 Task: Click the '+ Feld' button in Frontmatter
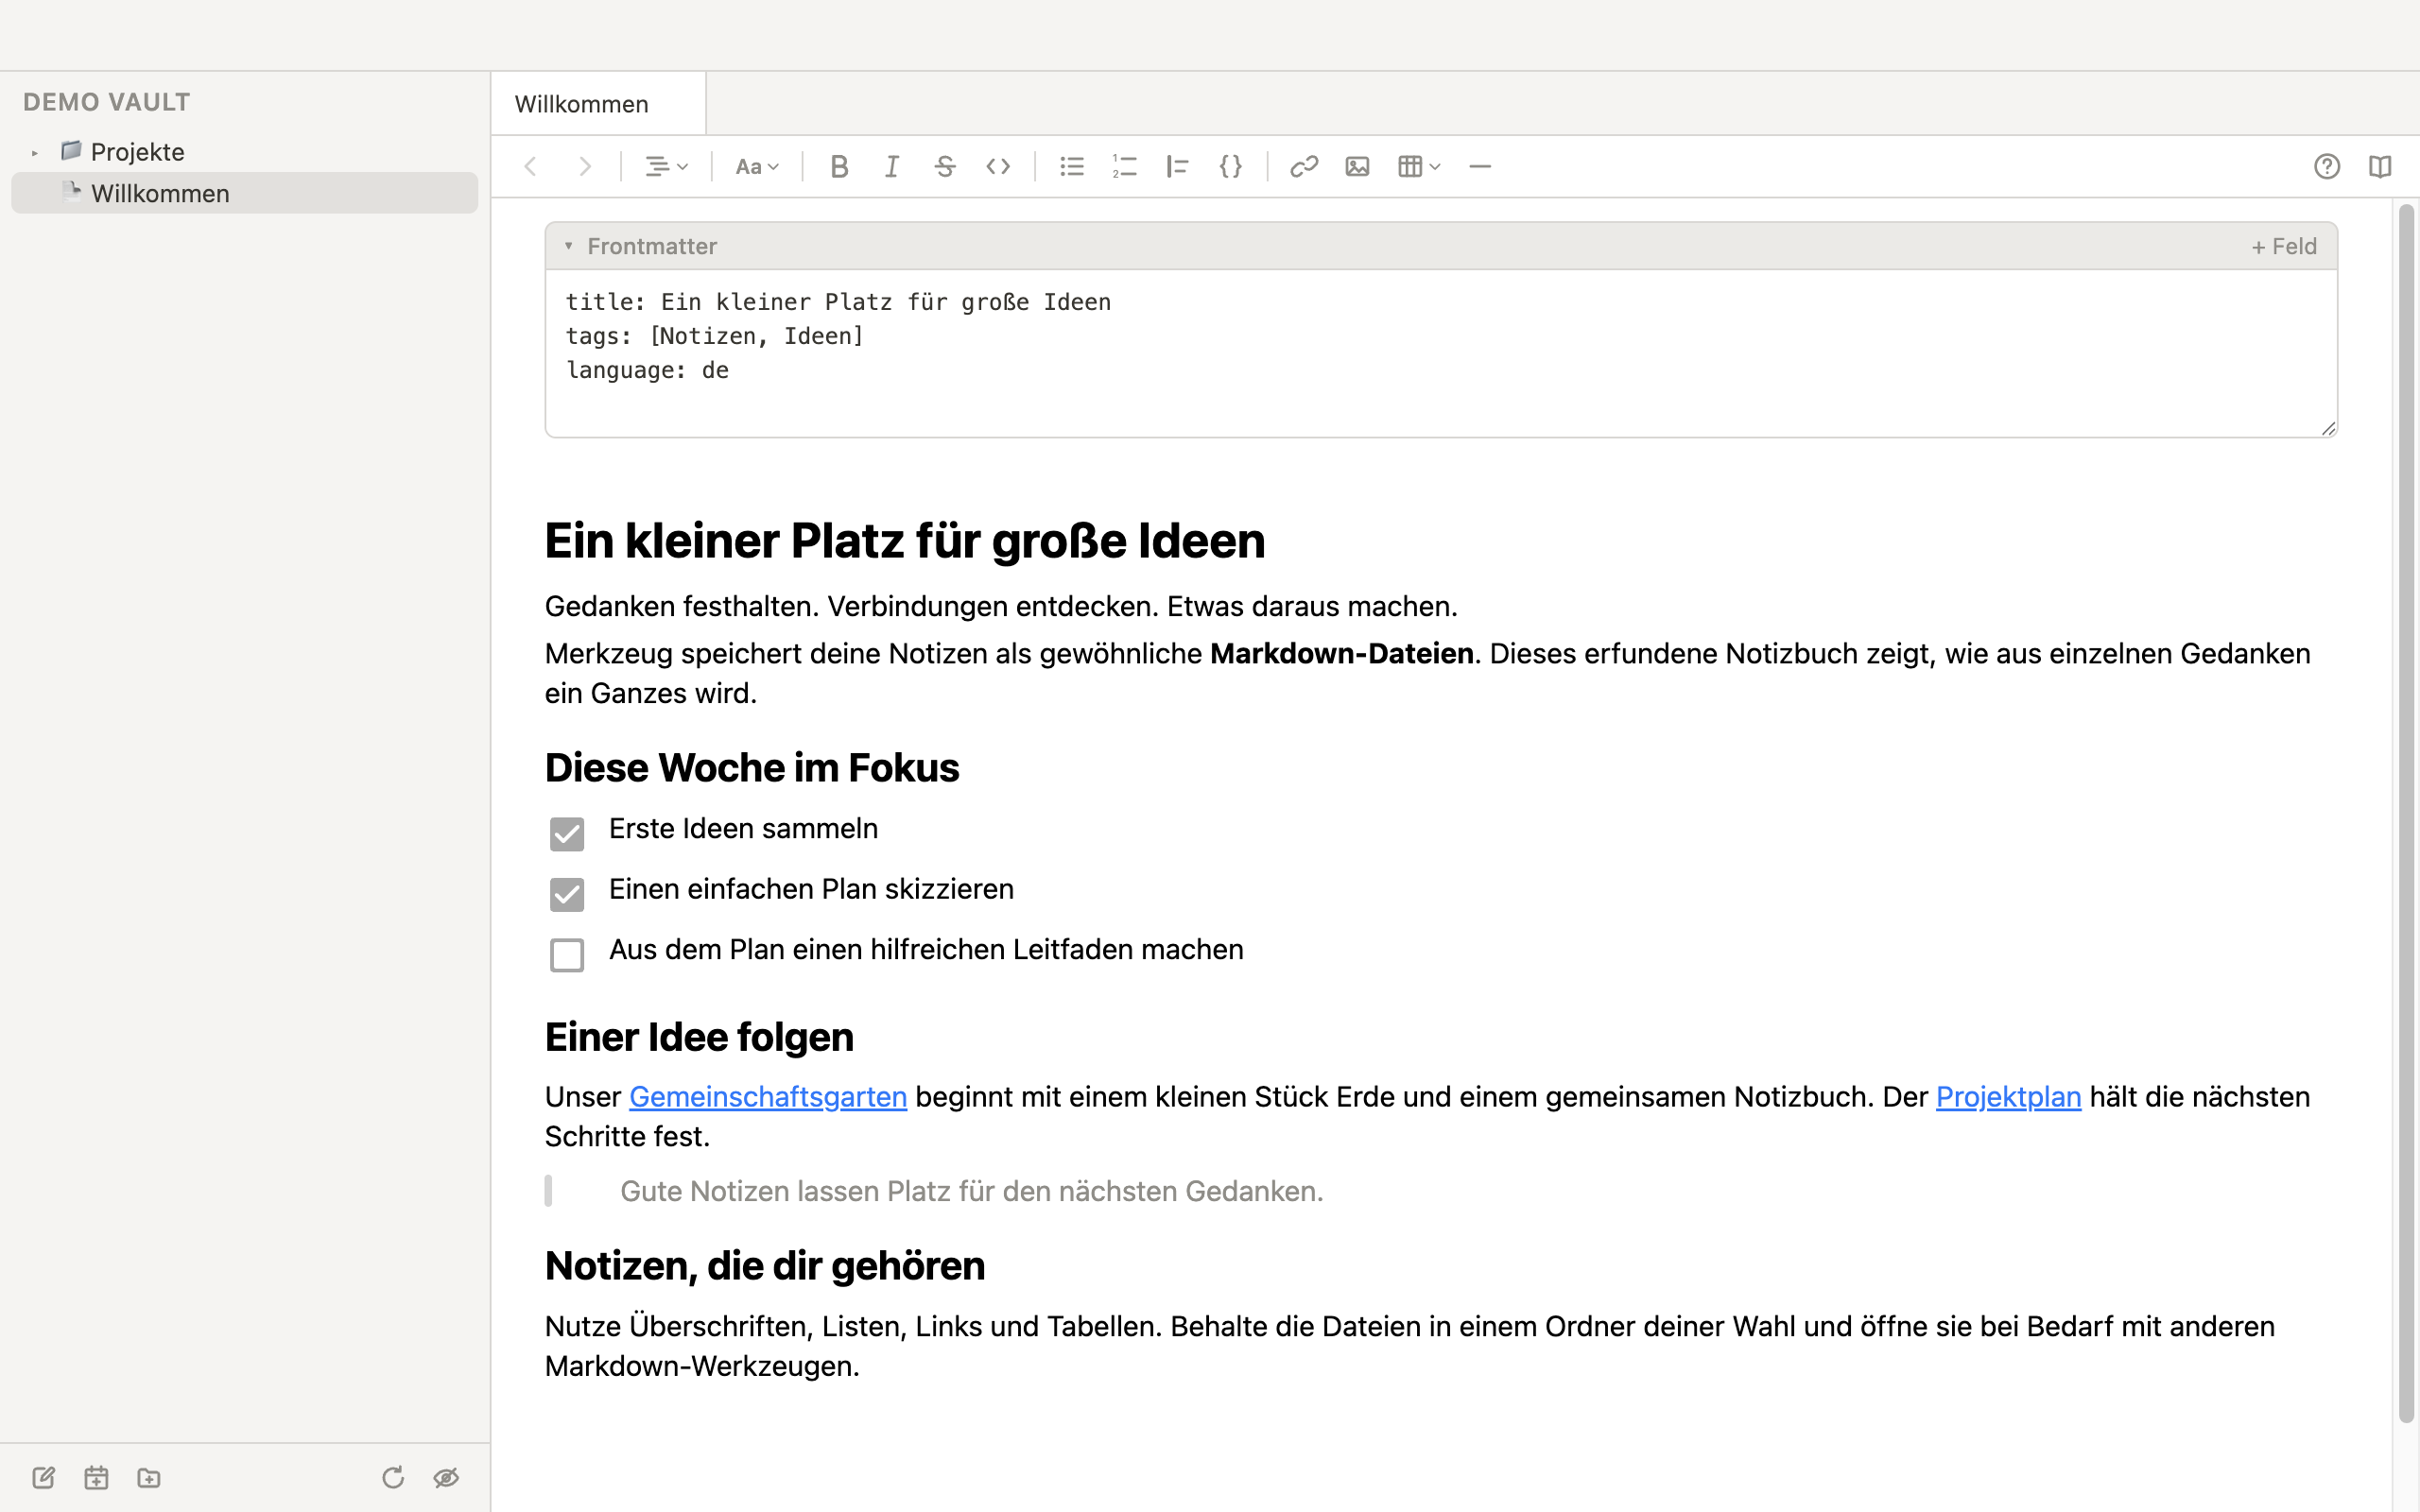[x=2283, y=246]
